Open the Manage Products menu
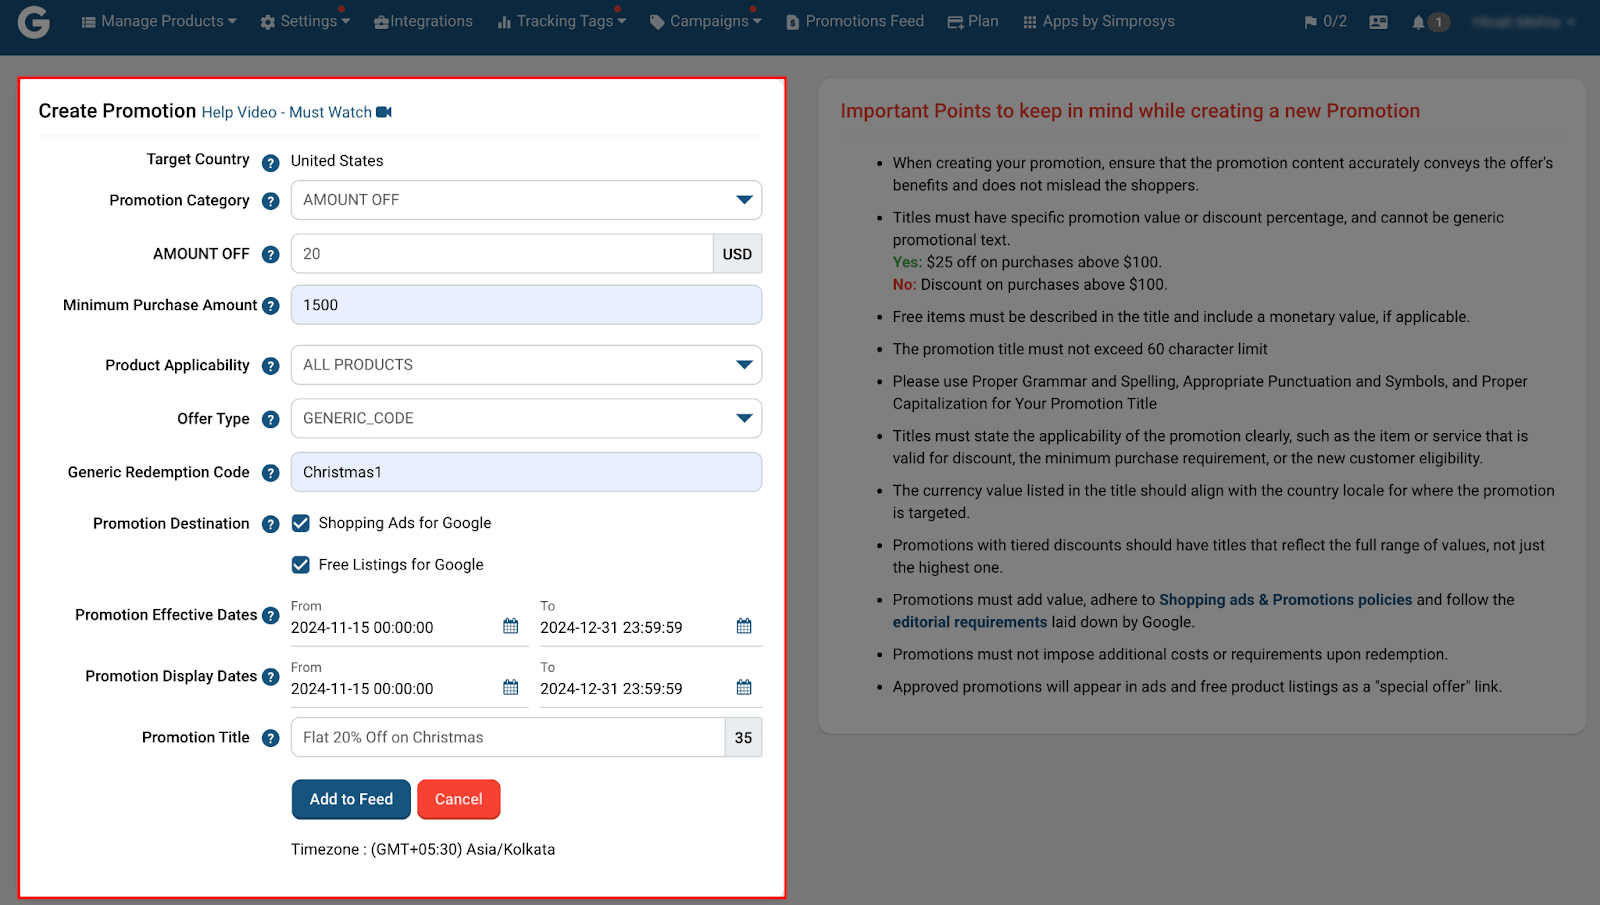 click(x=159, y=21)
